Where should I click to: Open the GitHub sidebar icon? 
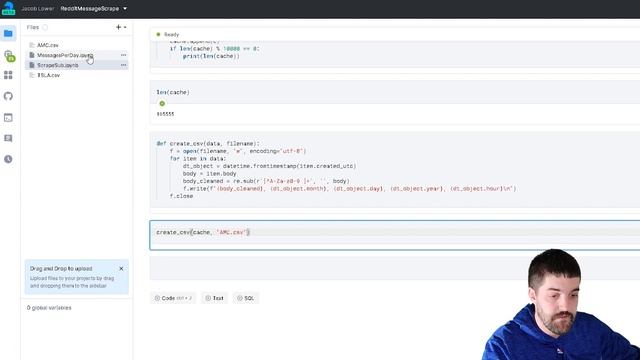coord(8,96)
